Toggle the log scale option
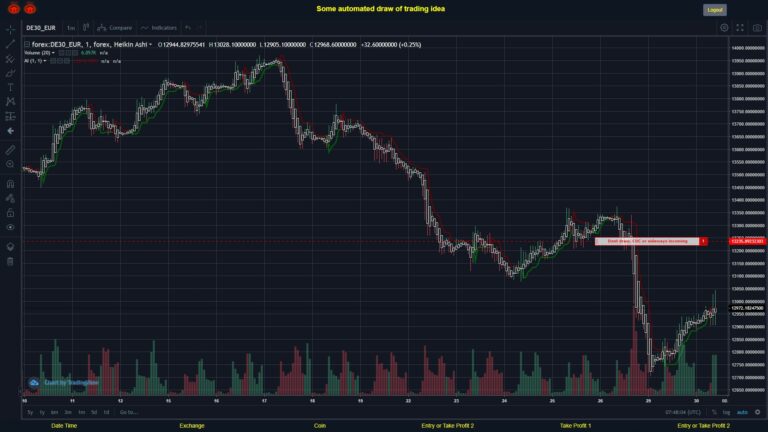Image resolution: width=768 pixels, height=432 pixels. (x=726, y=412)
